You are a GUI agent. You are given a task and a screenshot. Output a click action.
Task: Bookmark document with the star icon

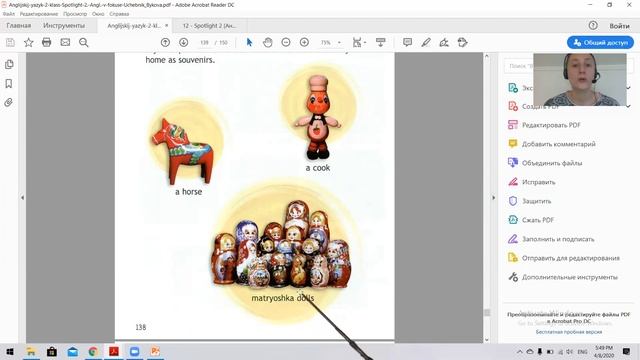pos(29,42)
